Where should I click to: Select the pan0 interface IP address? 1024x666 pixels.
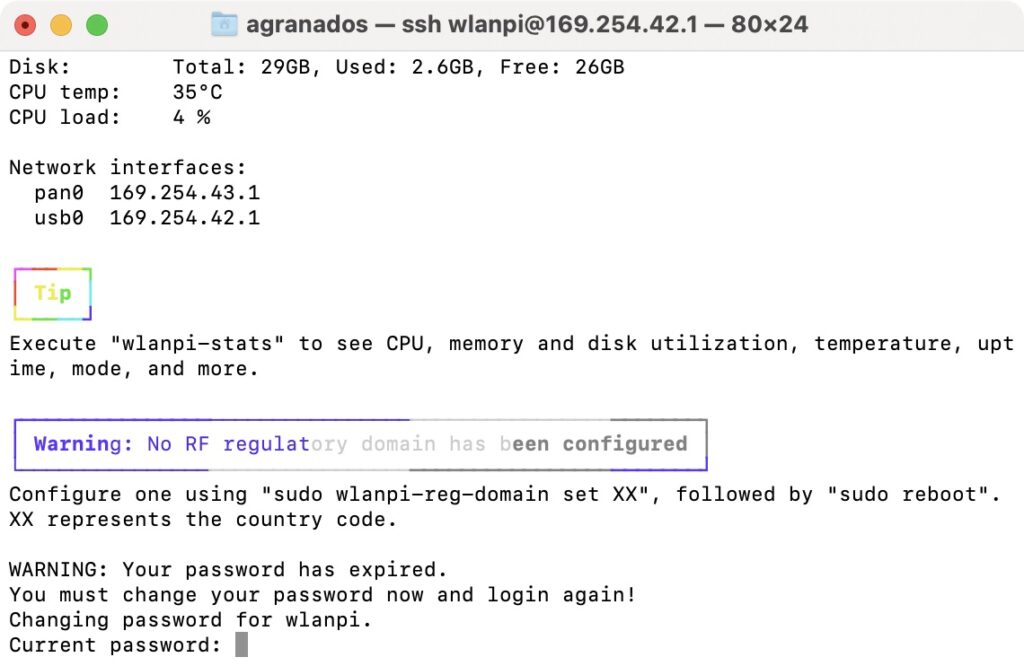(186, 192)
